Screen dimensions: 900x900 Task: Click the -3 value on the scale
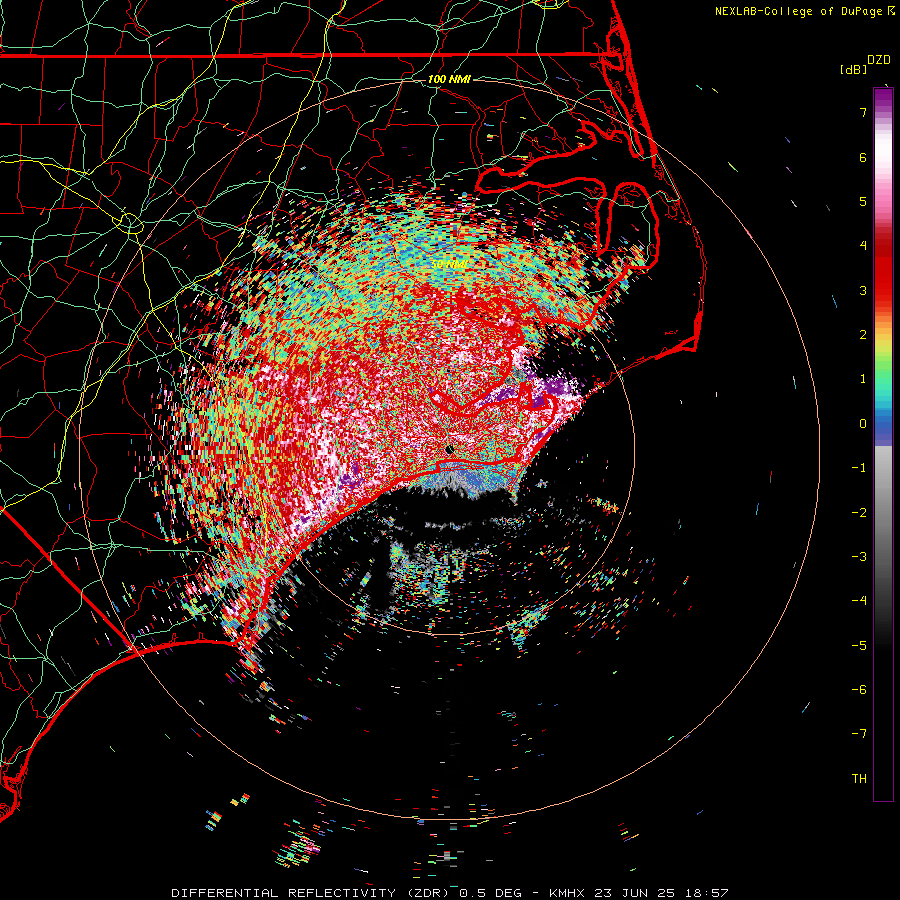pyautogui.click(x=859, y=556)
